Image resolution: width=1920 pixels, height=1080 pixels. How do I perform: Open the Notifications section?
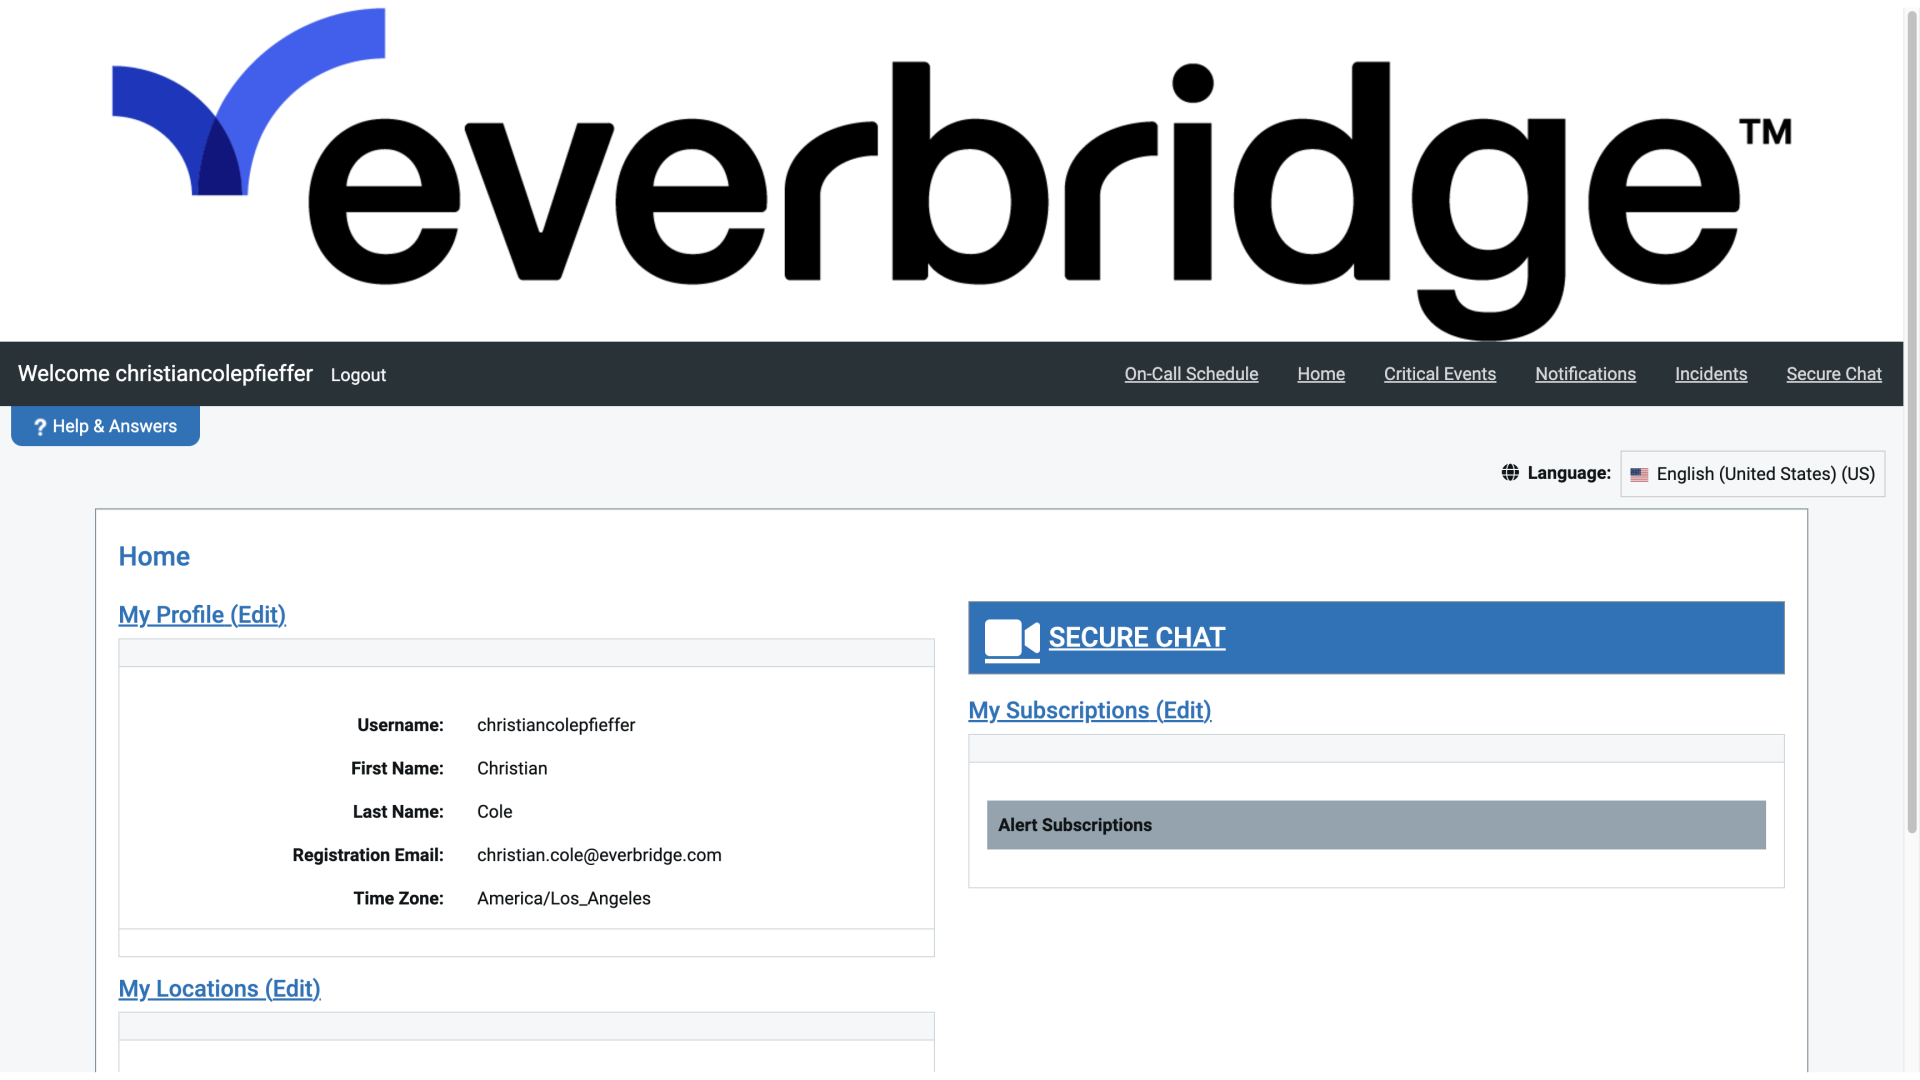tap(1585, 375)
